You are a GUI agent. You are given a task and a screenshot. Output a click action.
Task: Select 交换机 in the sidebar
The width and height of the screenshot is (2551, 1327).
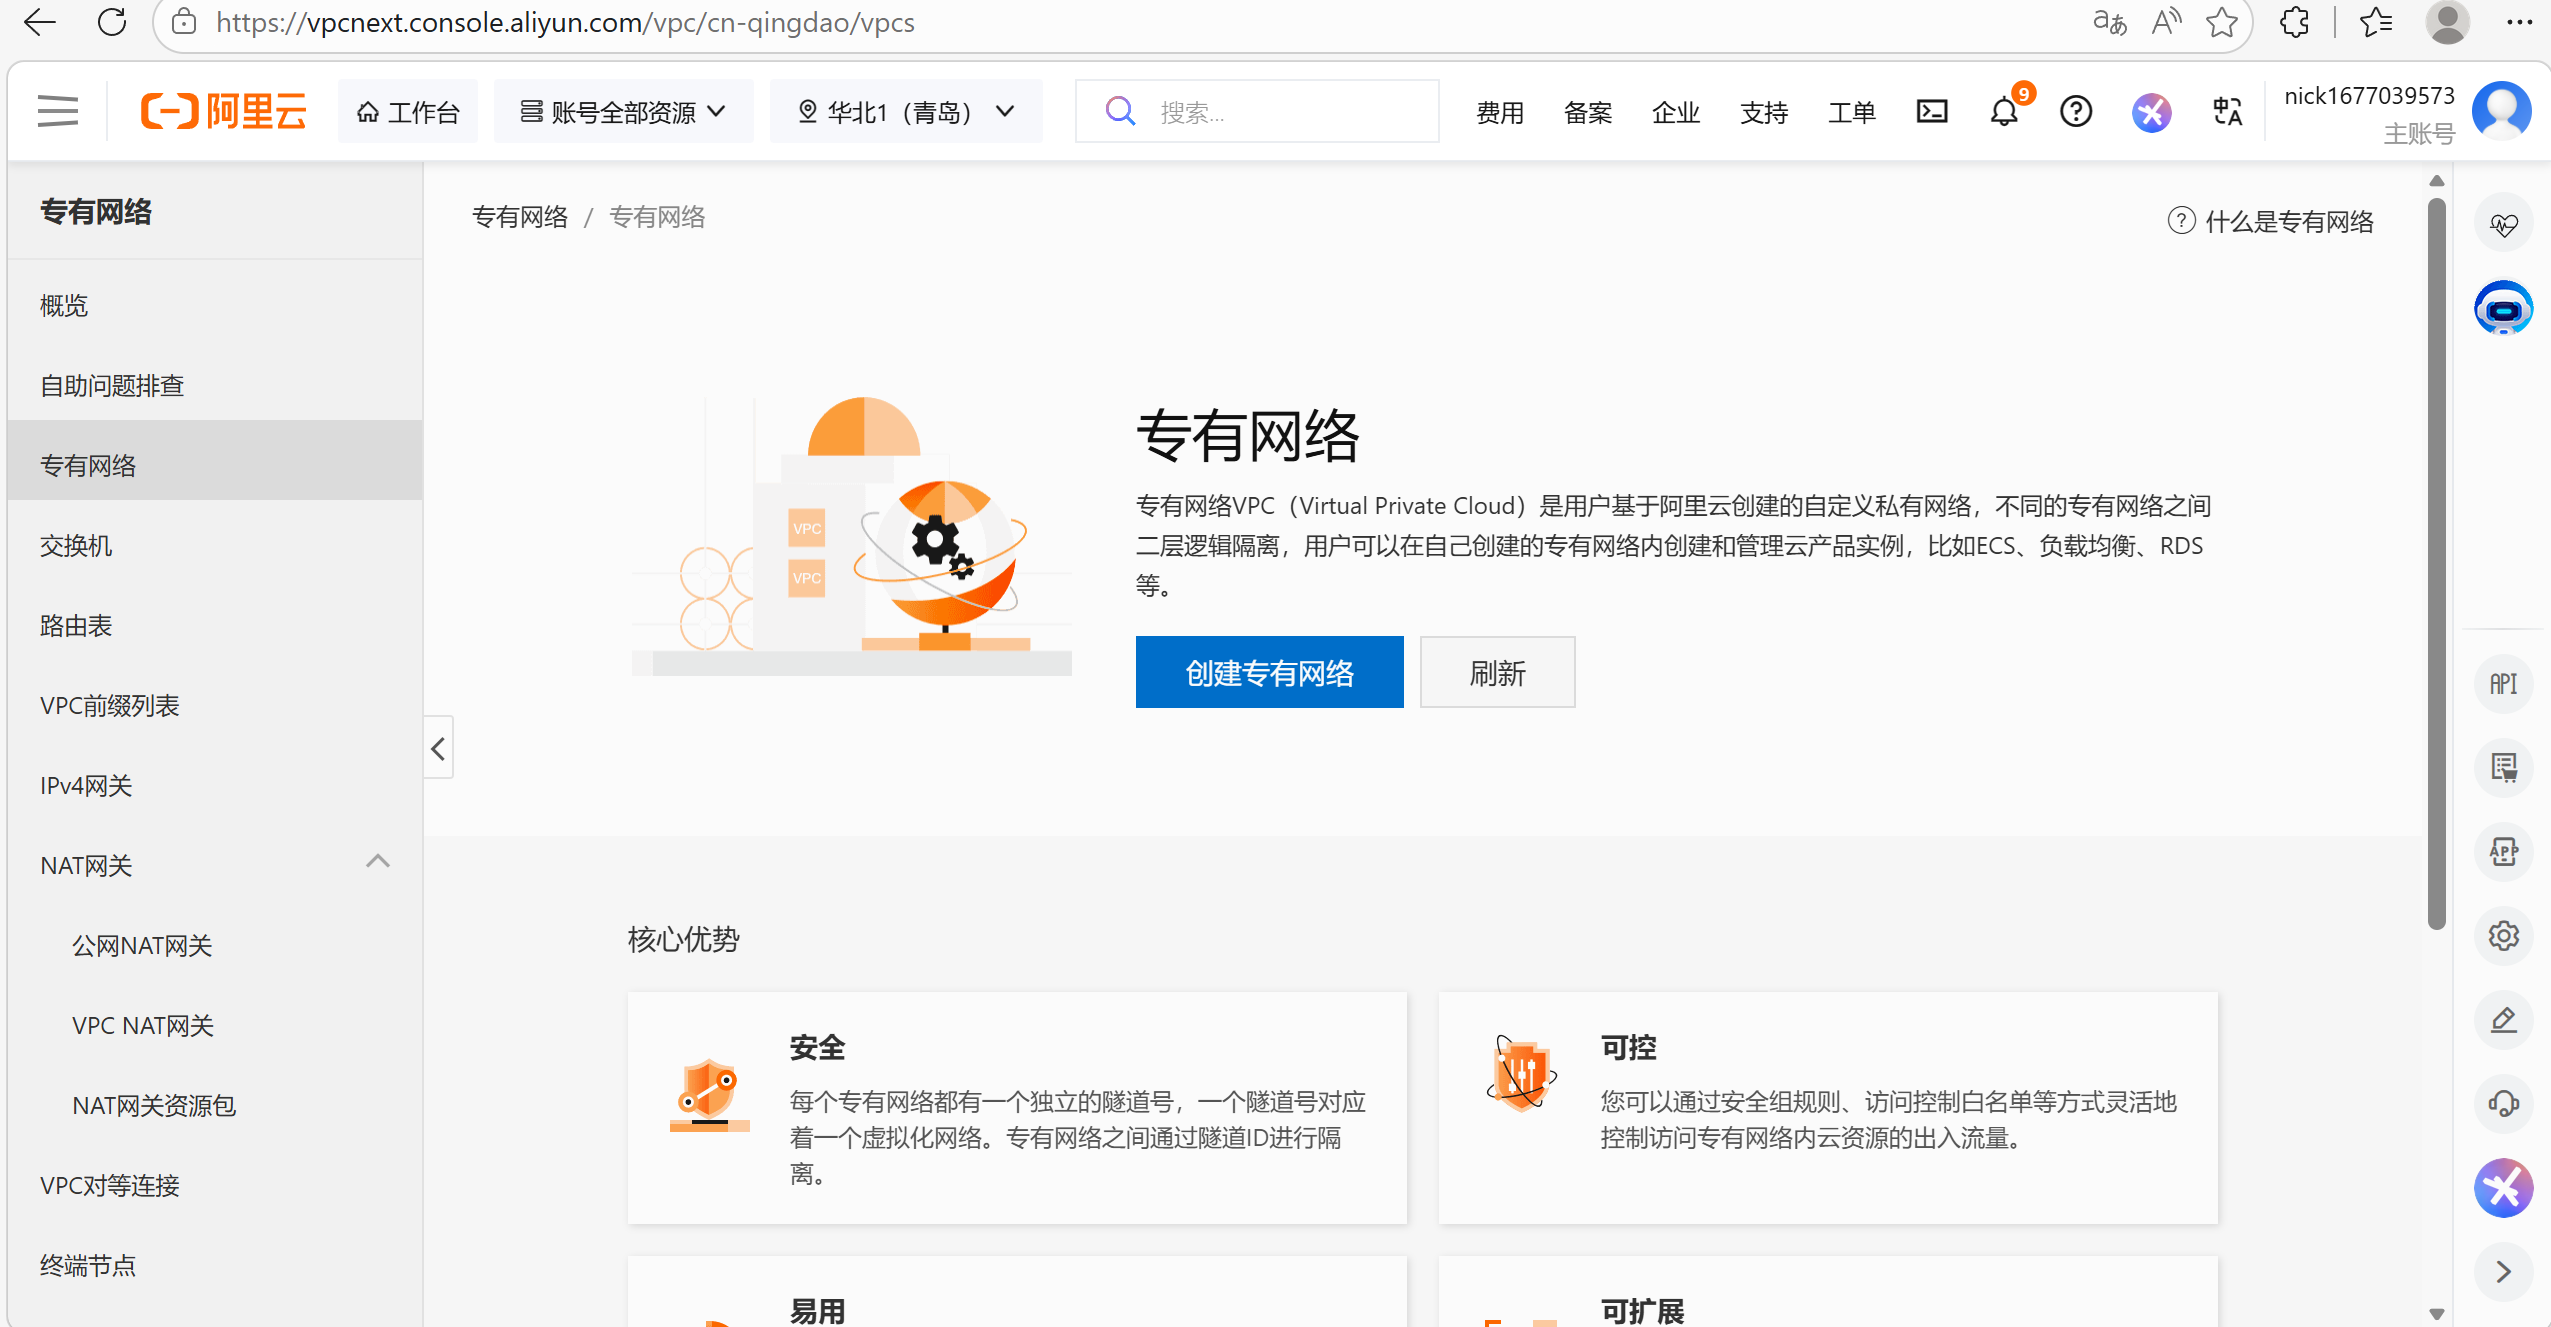tap(76, 546)
